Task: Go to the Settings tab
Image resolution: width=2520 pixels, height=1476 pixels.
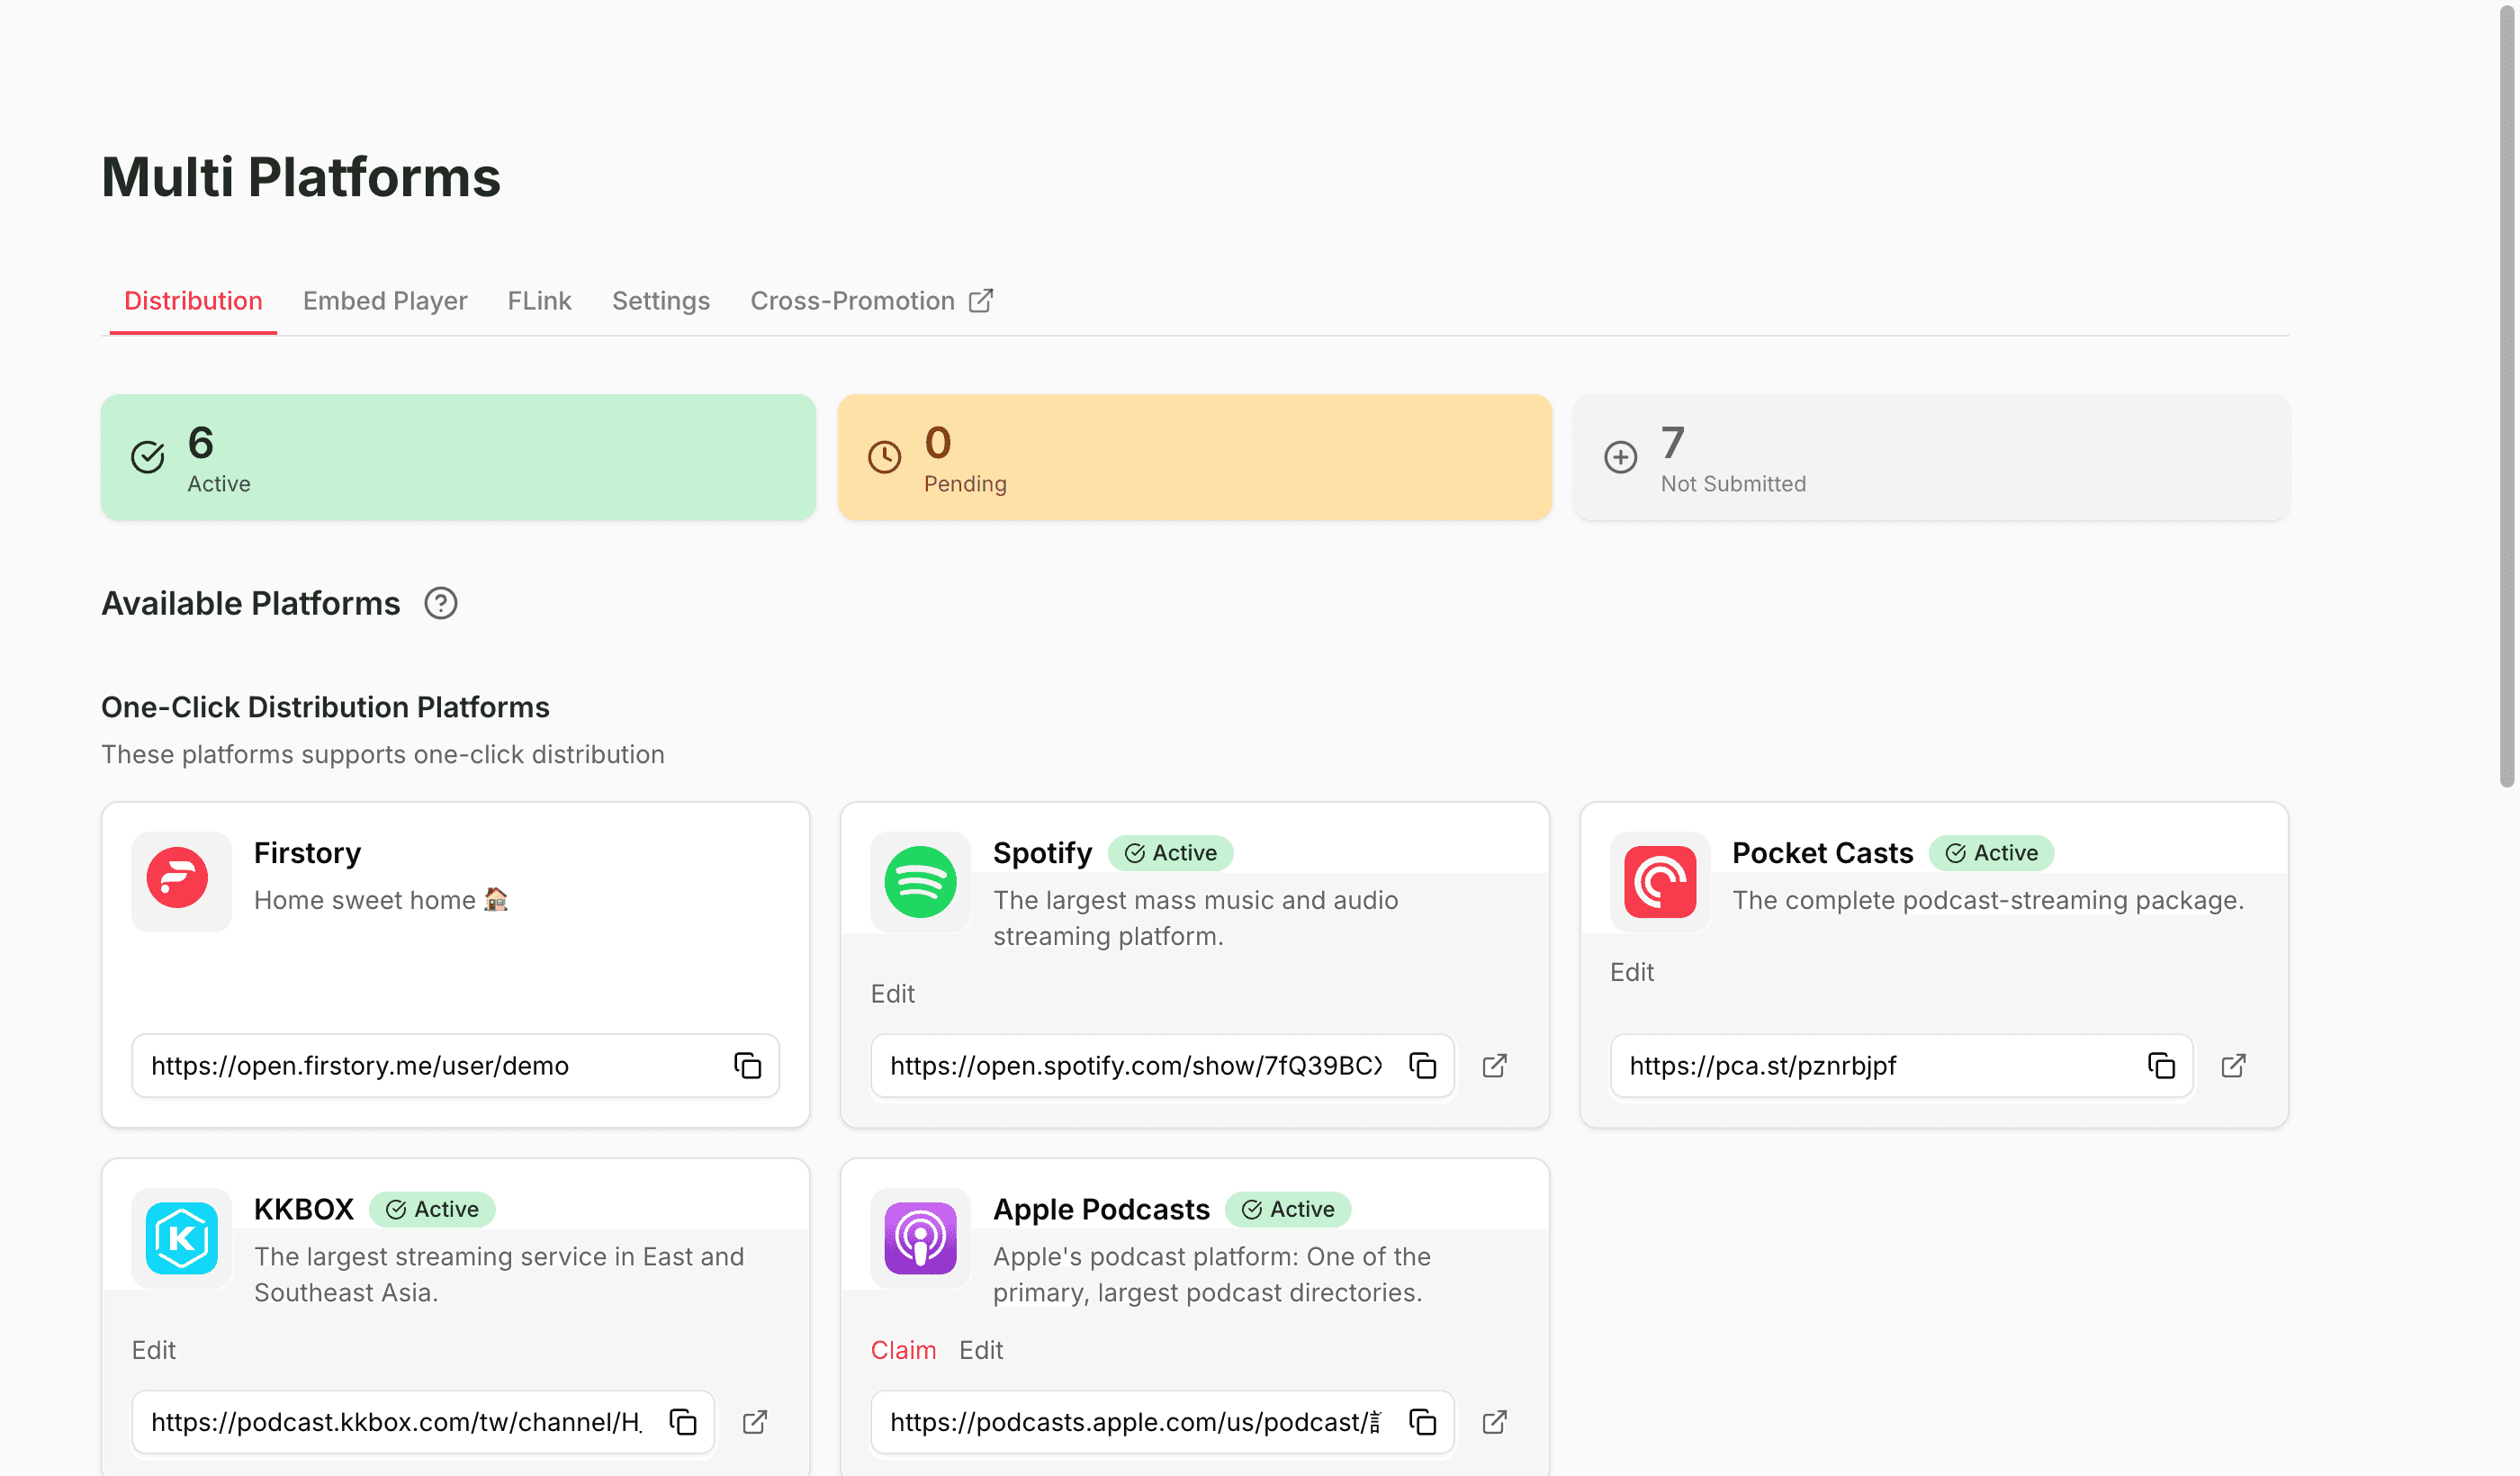Action: 661,300
